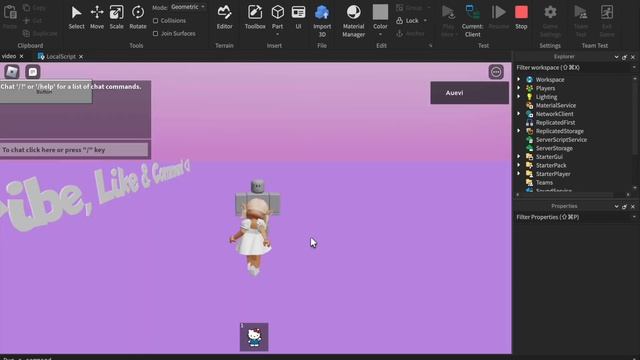This screenshot has width=640, height=360.
Task: Stop the play test
Action: (x=521, y=17)
